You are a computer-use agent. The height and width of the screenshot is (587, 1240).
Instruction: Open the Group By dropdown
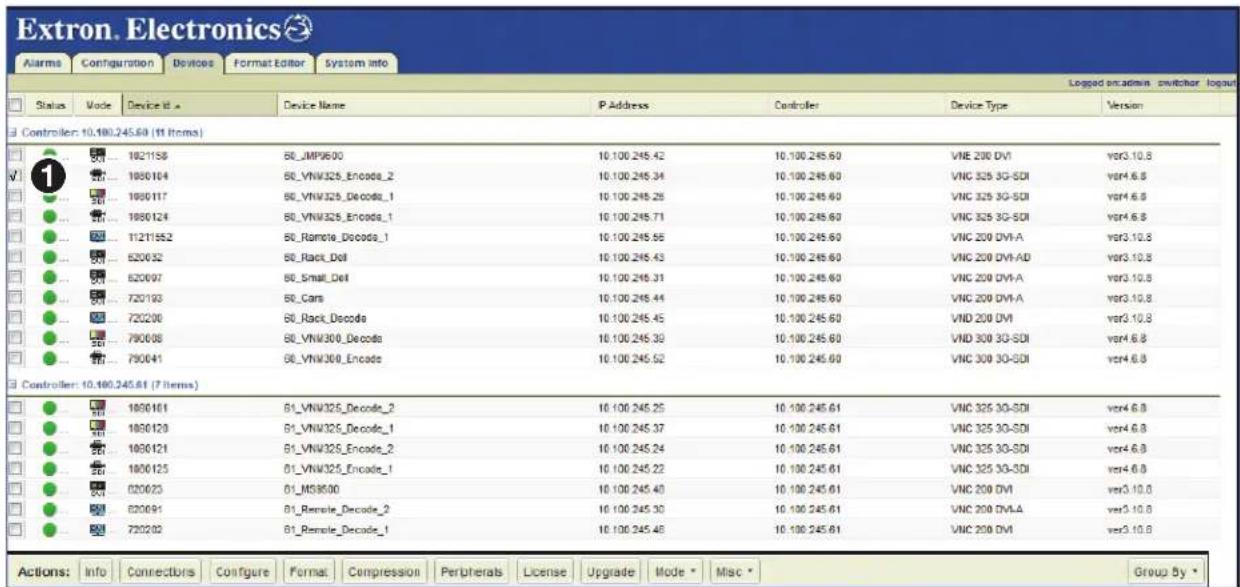pyautogui.click(x=1164, y=571)
